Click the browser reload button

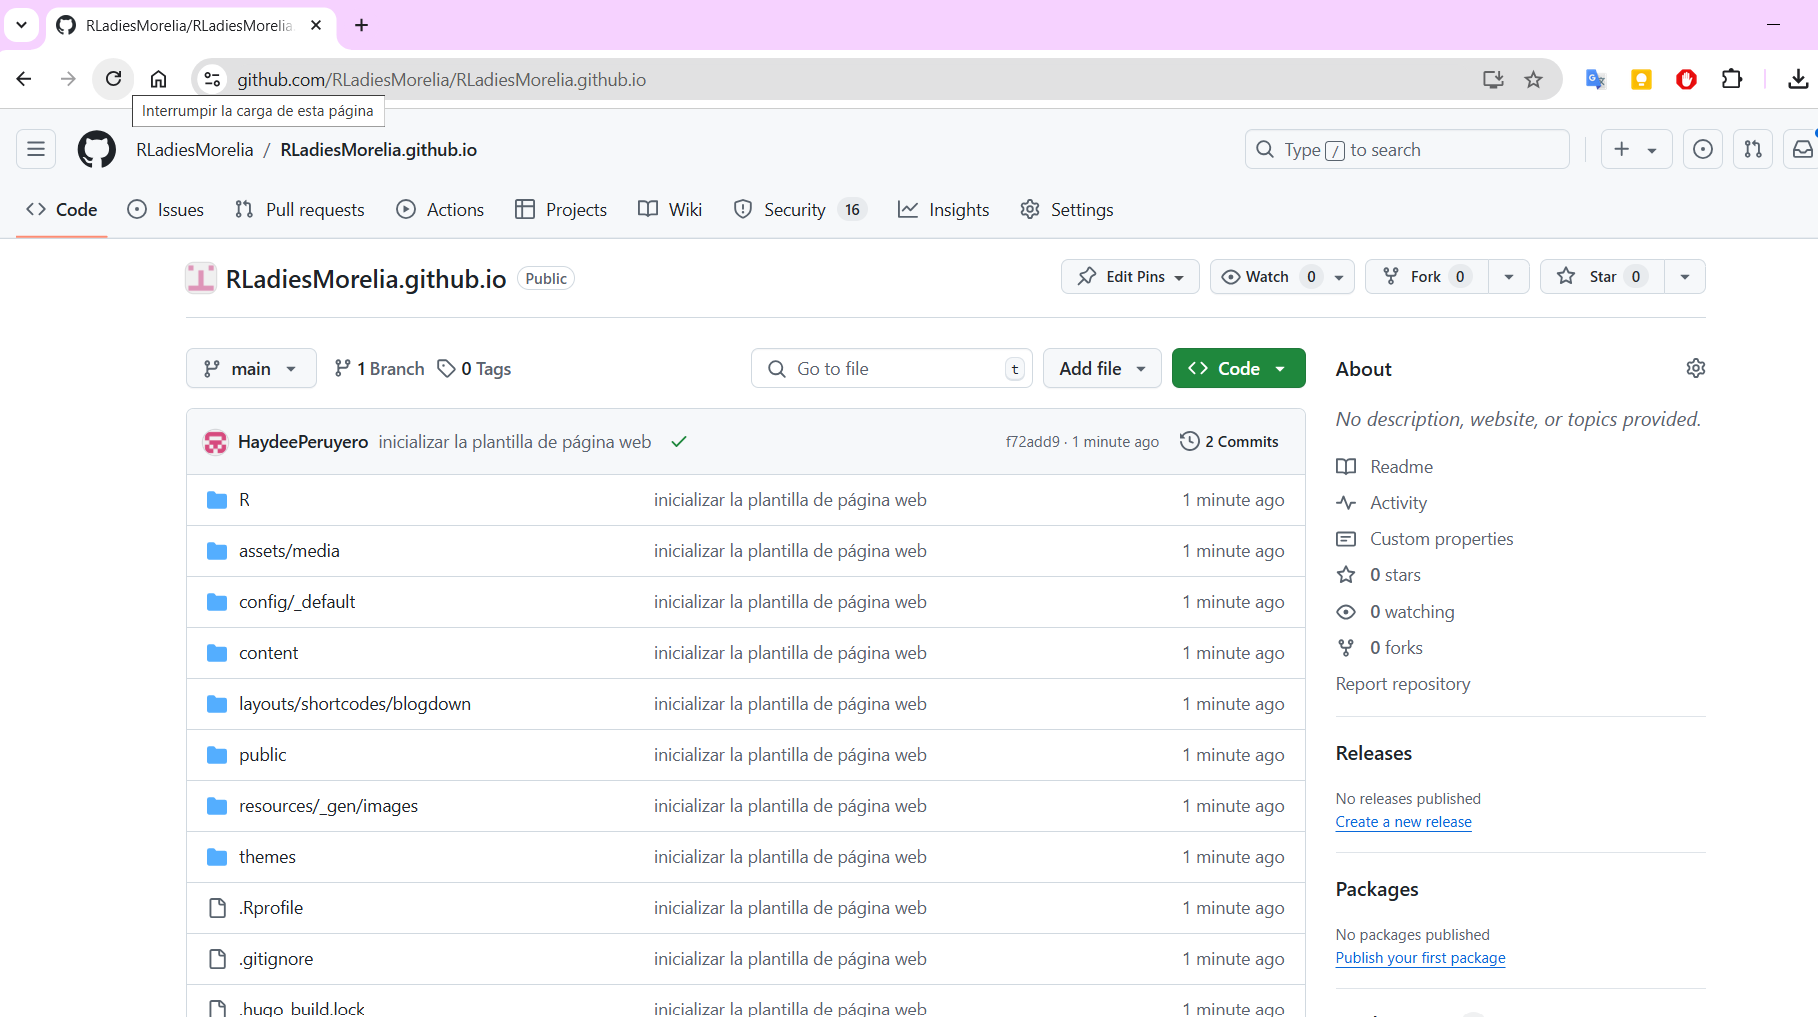coord(113,79)
